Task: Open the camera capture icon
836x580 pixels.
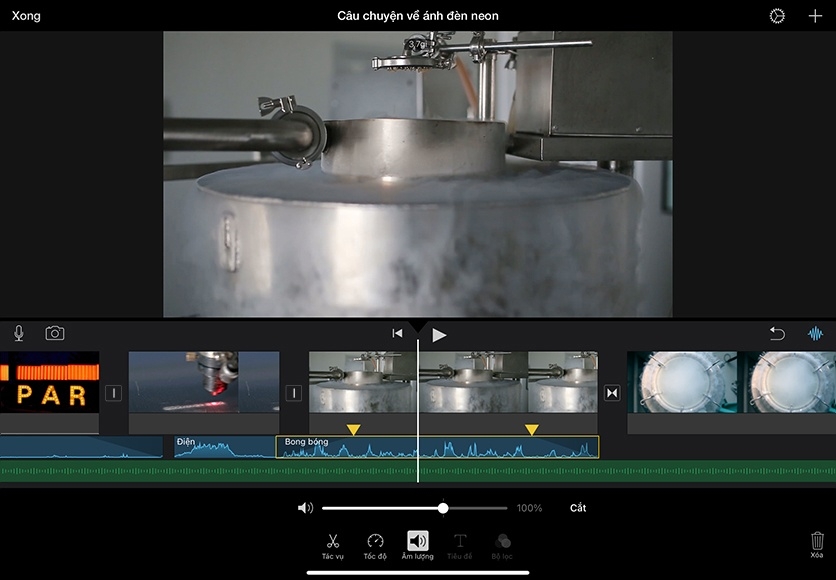Action: [55, 334]
